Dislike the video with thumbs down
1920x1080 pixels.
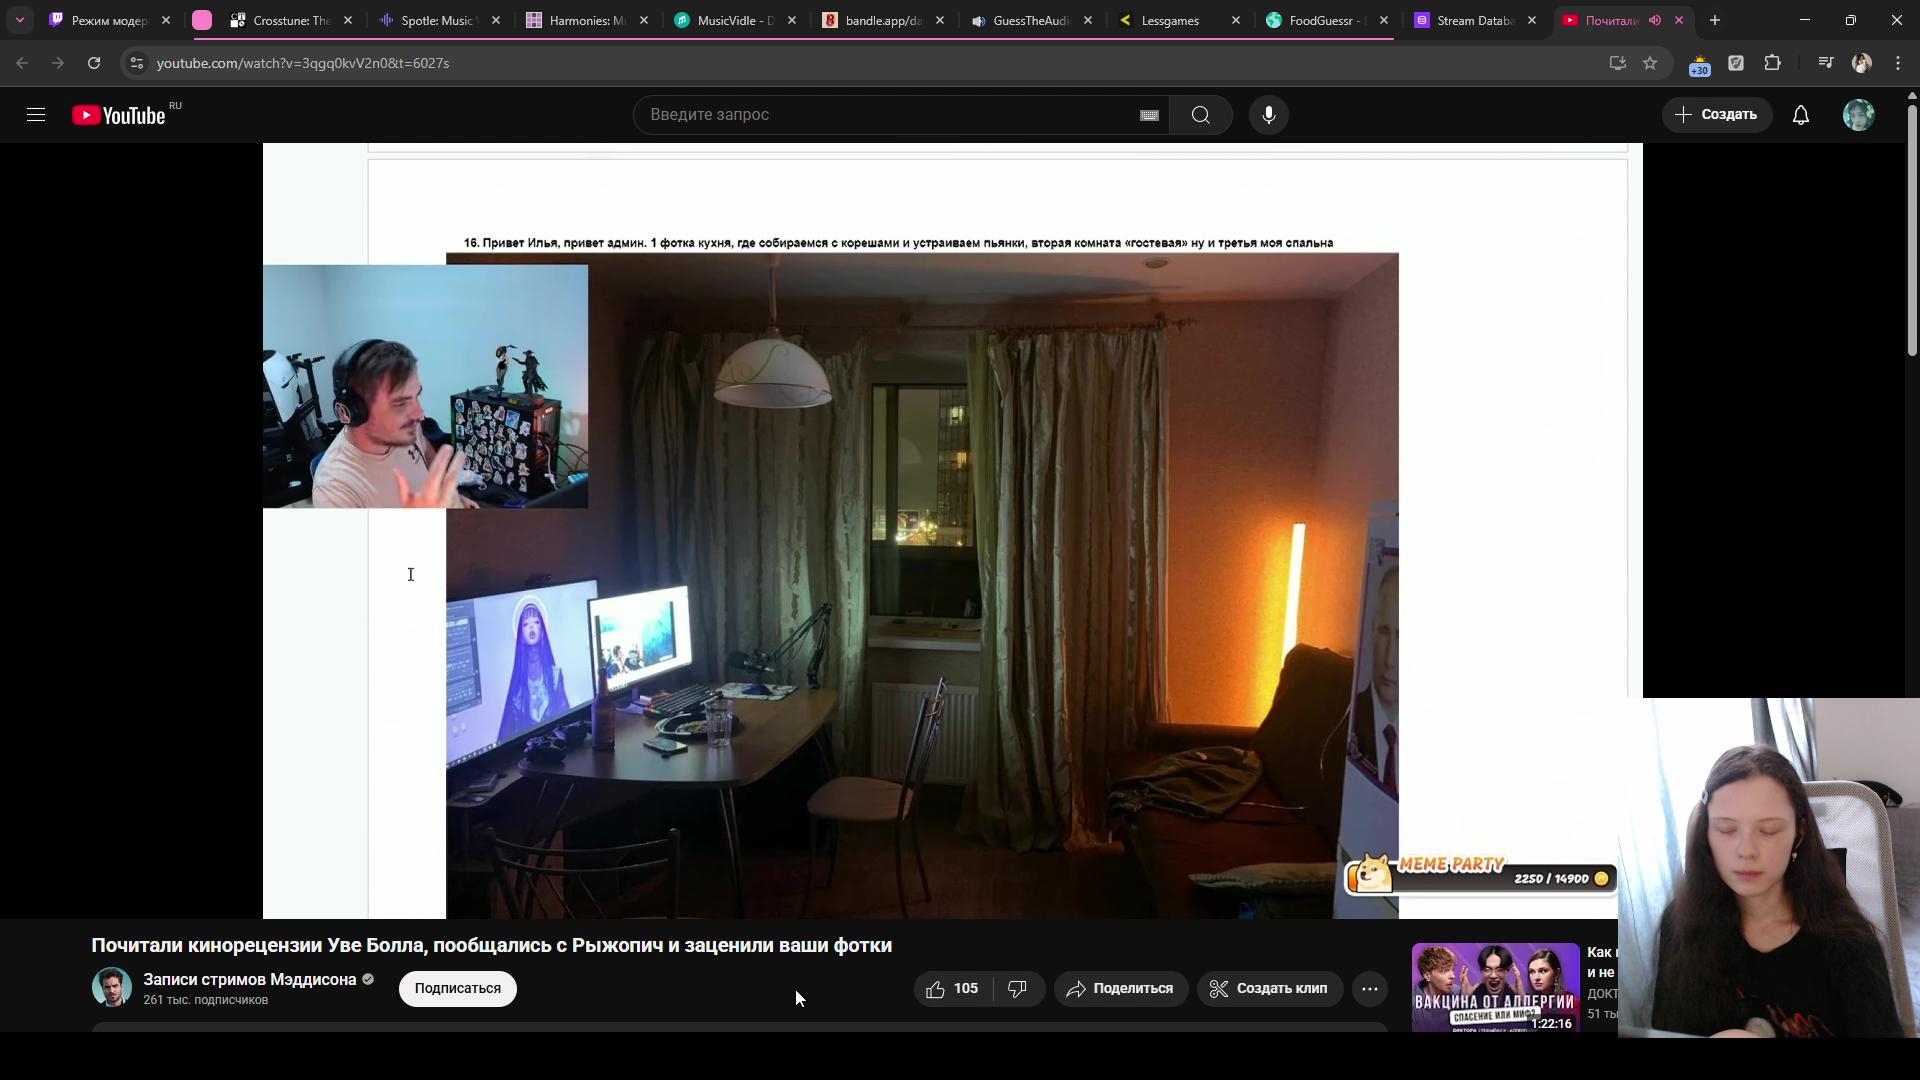coord(1018,989)
